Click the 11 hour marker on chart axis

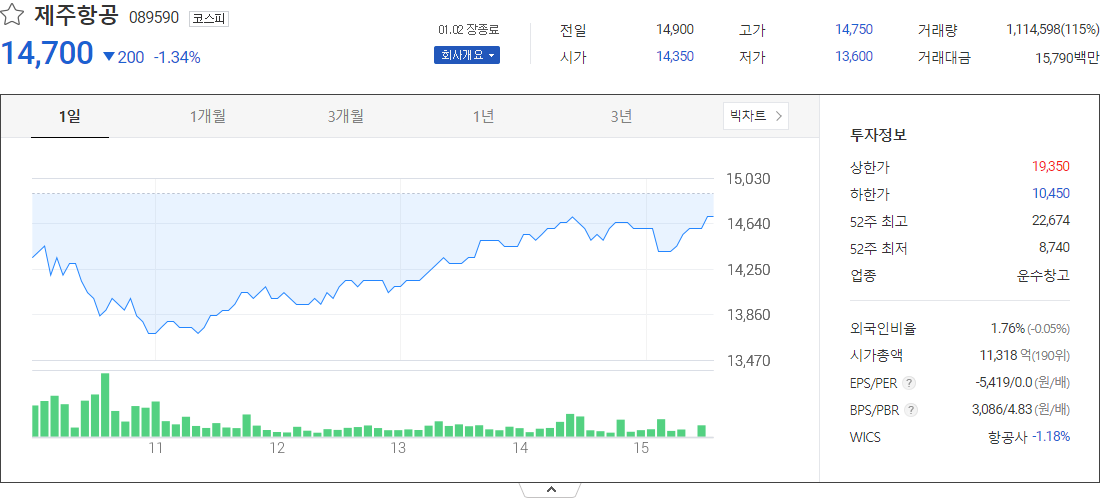click(155, 448)
